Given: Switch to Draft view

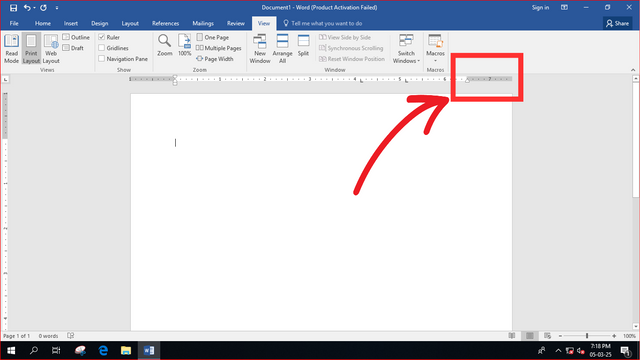Looking at the screenshot, I should pyautogui.click(x=73, y=48).
